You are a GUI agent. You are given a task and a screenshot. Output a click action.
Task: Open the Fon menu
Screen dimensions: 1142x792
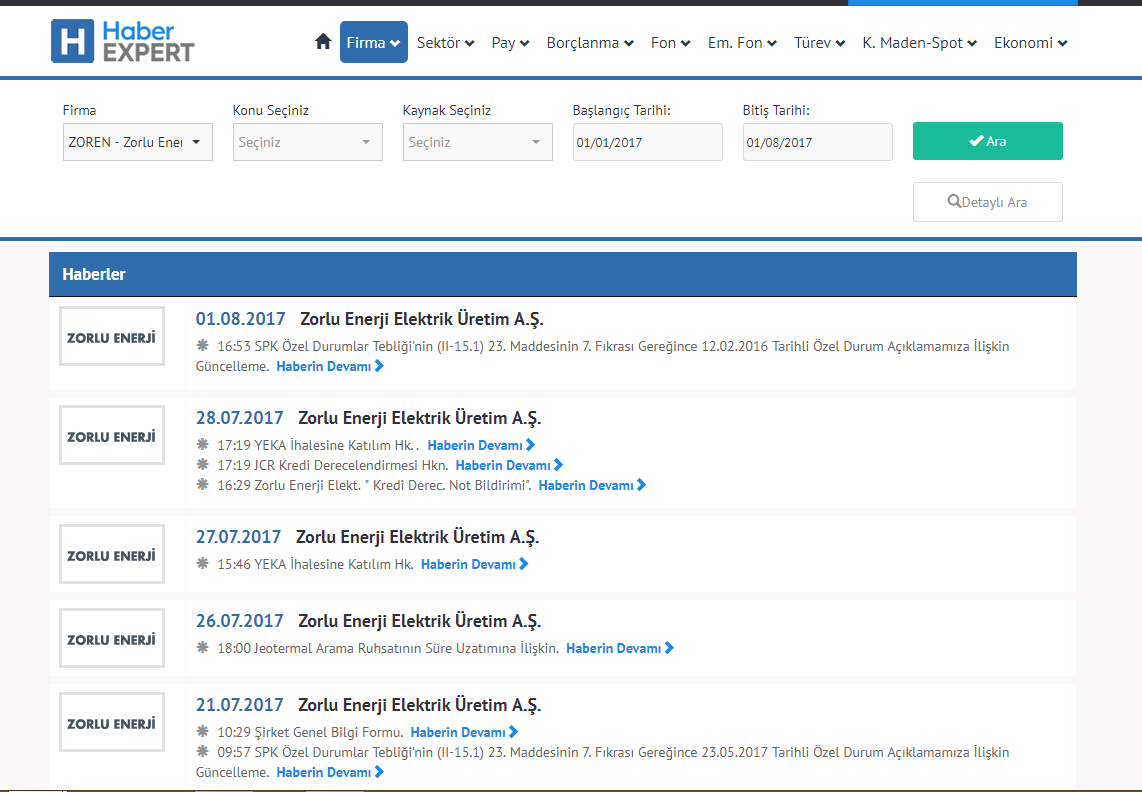coord(671,43)
